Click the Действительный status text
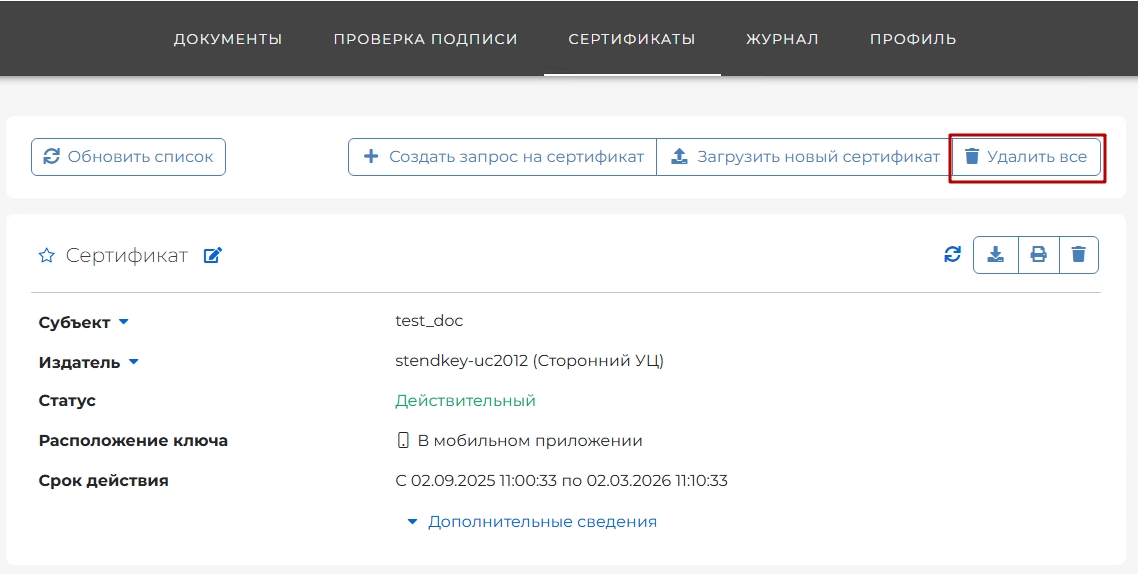The height and width of the screenshot is (574, 1138). [465, 401]
